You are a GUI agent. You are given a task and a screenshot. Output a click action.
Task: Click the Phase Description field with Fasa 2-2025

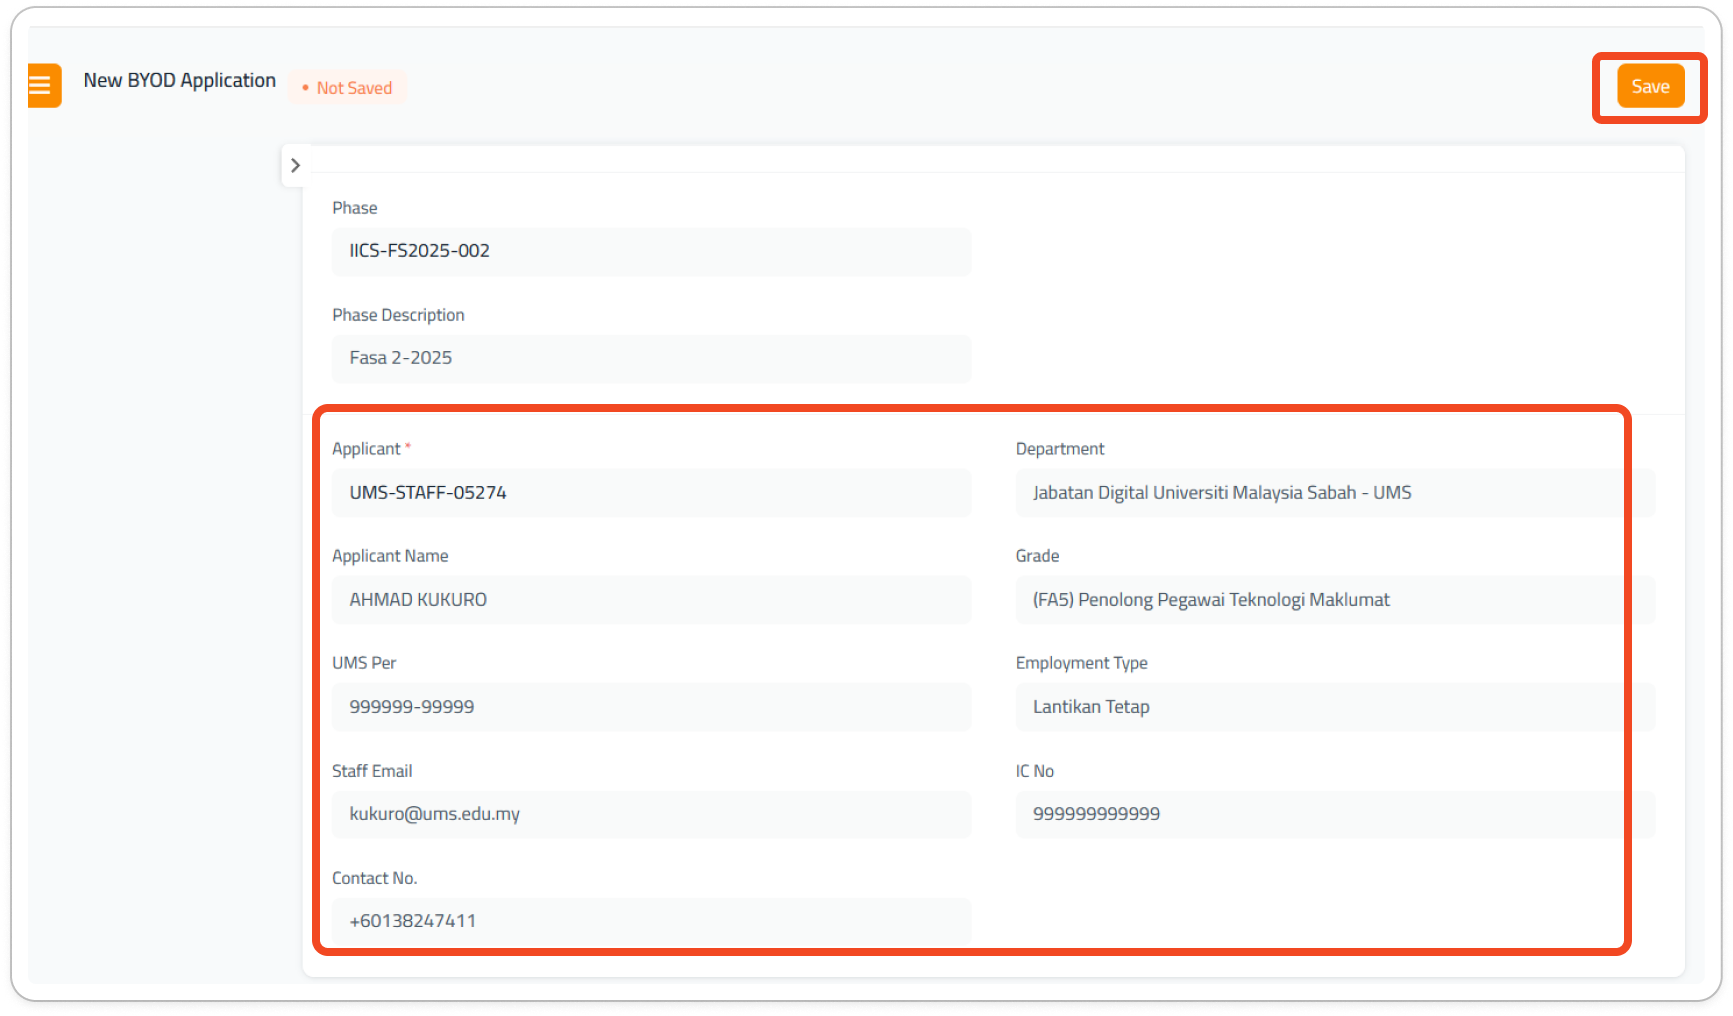[x=651, y=358]
